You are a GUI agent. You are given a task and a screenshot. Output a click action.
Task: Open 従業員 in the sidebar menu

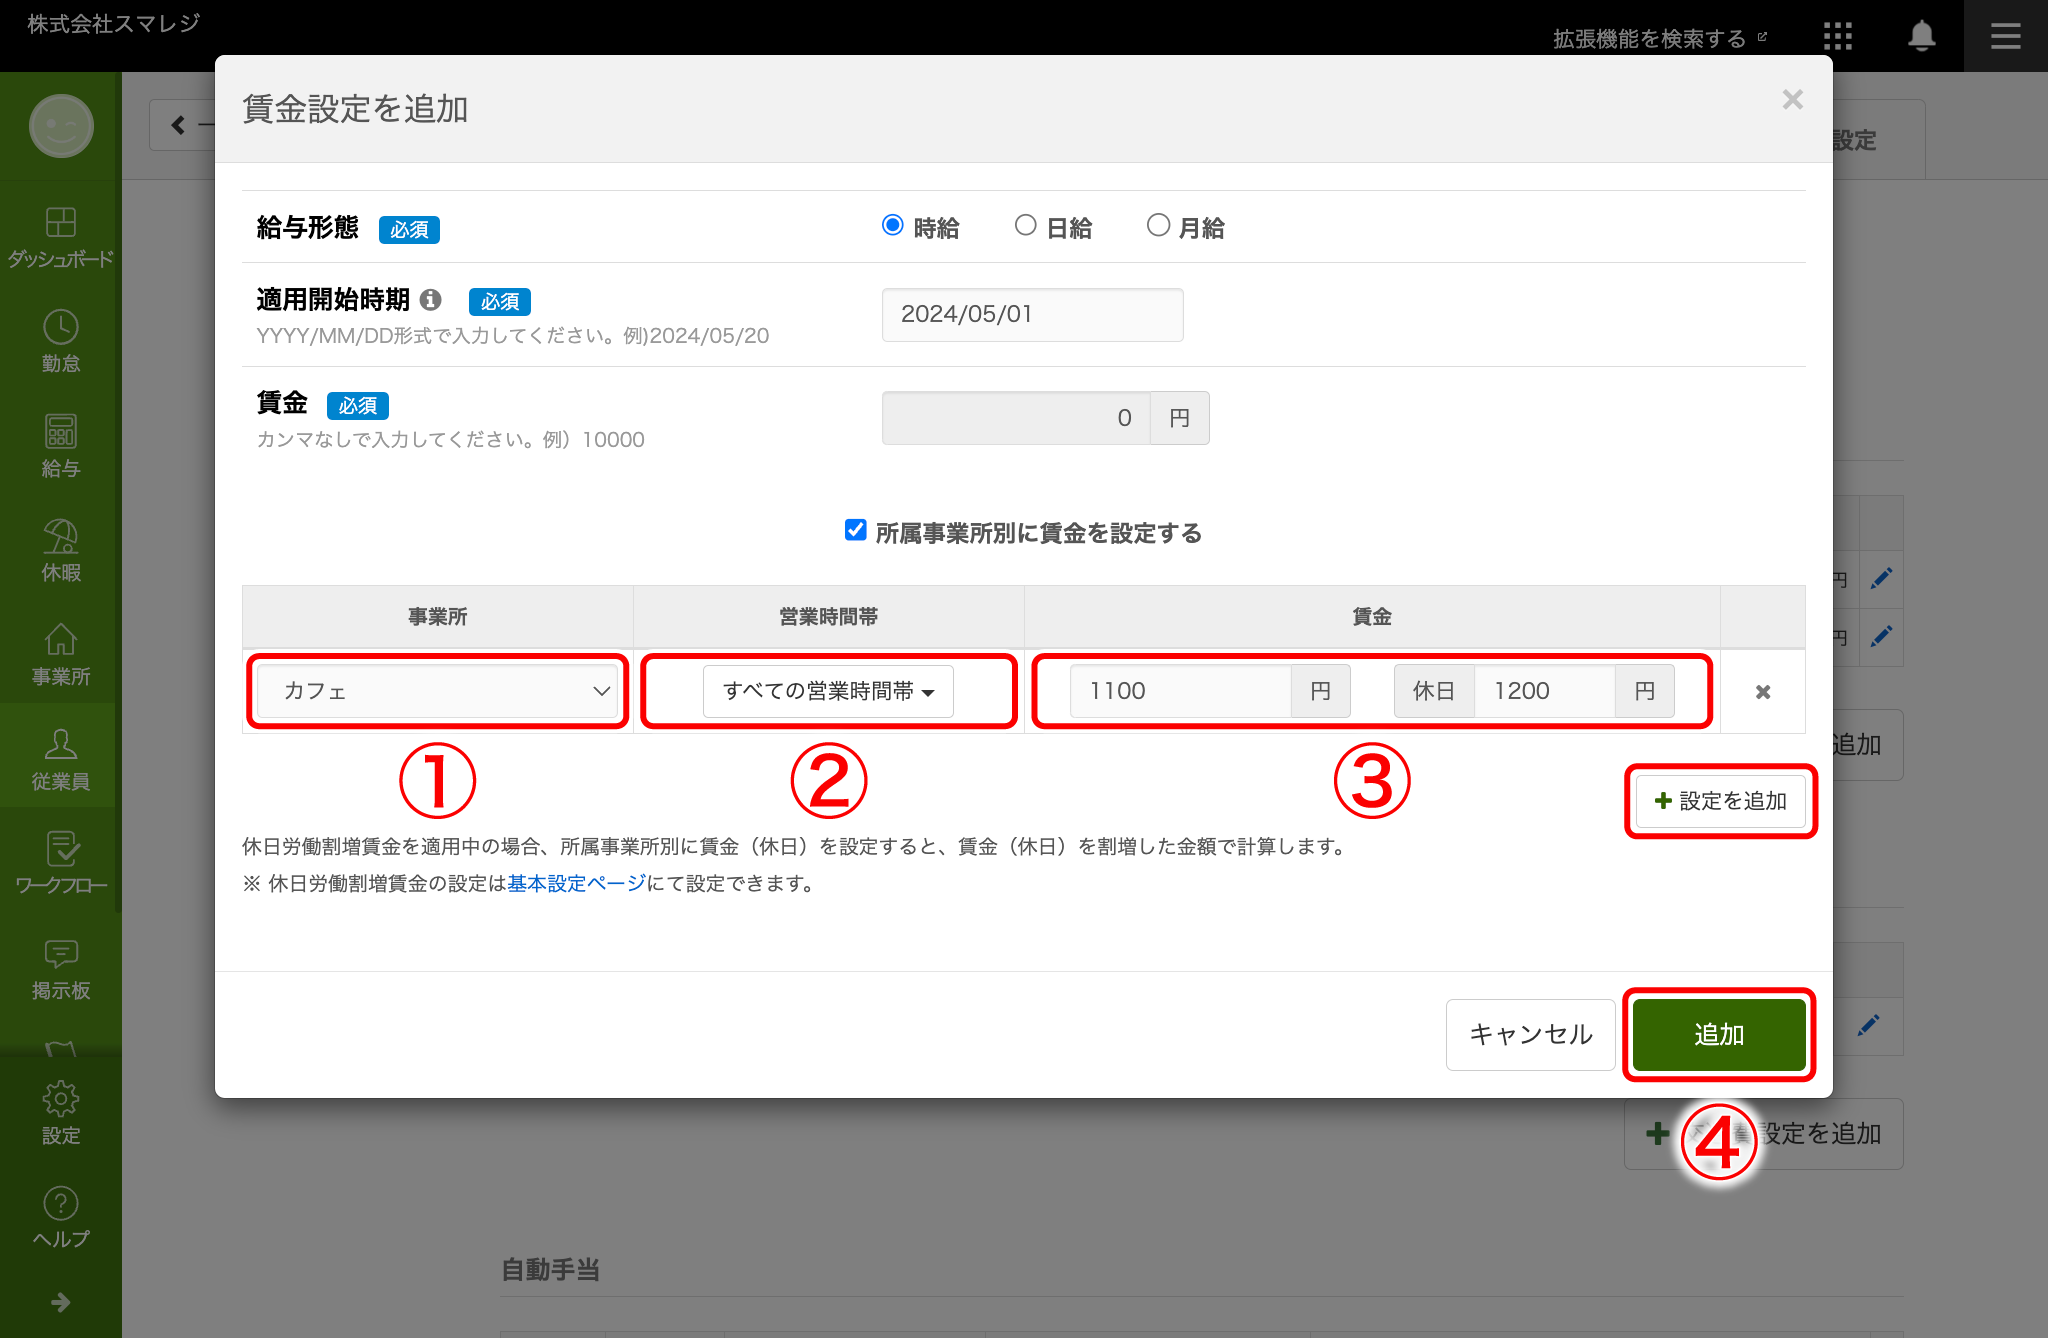click(61, 758)
